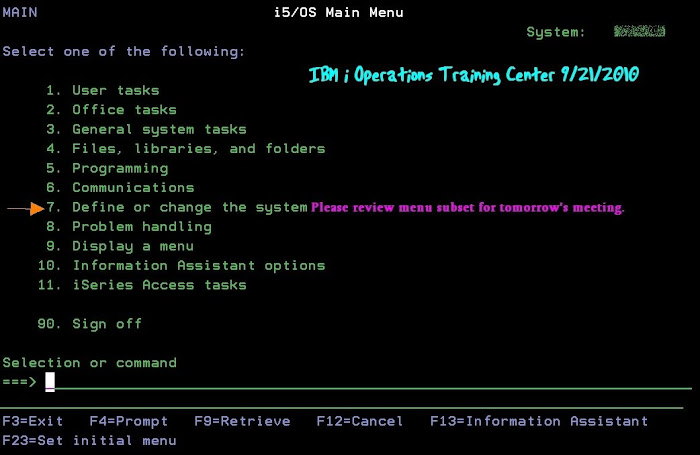Click F23=Set initial menu label
The image size is (700, 455).
(x=89, y=441)
